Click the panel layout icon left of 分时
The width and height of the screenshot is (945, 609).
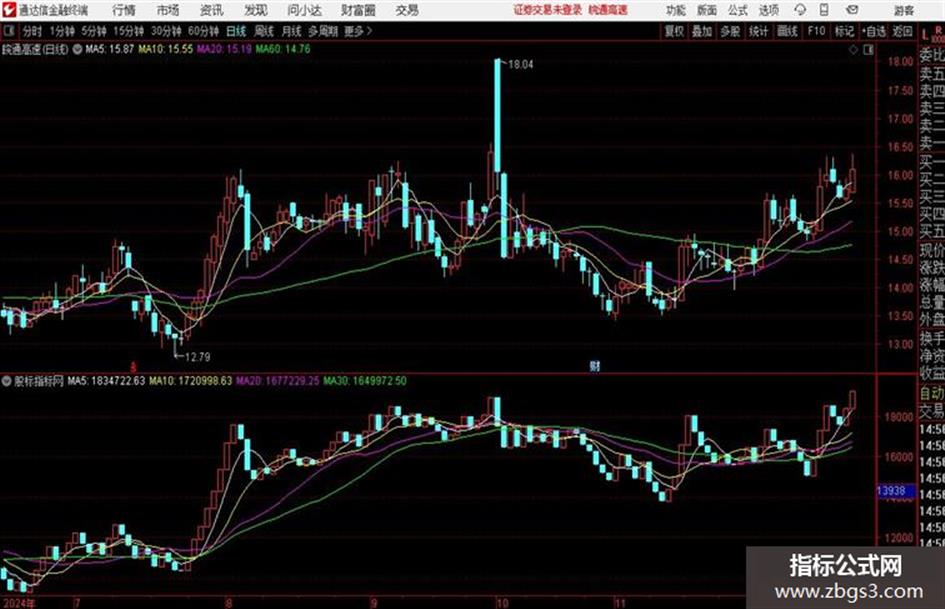[9, 31]
